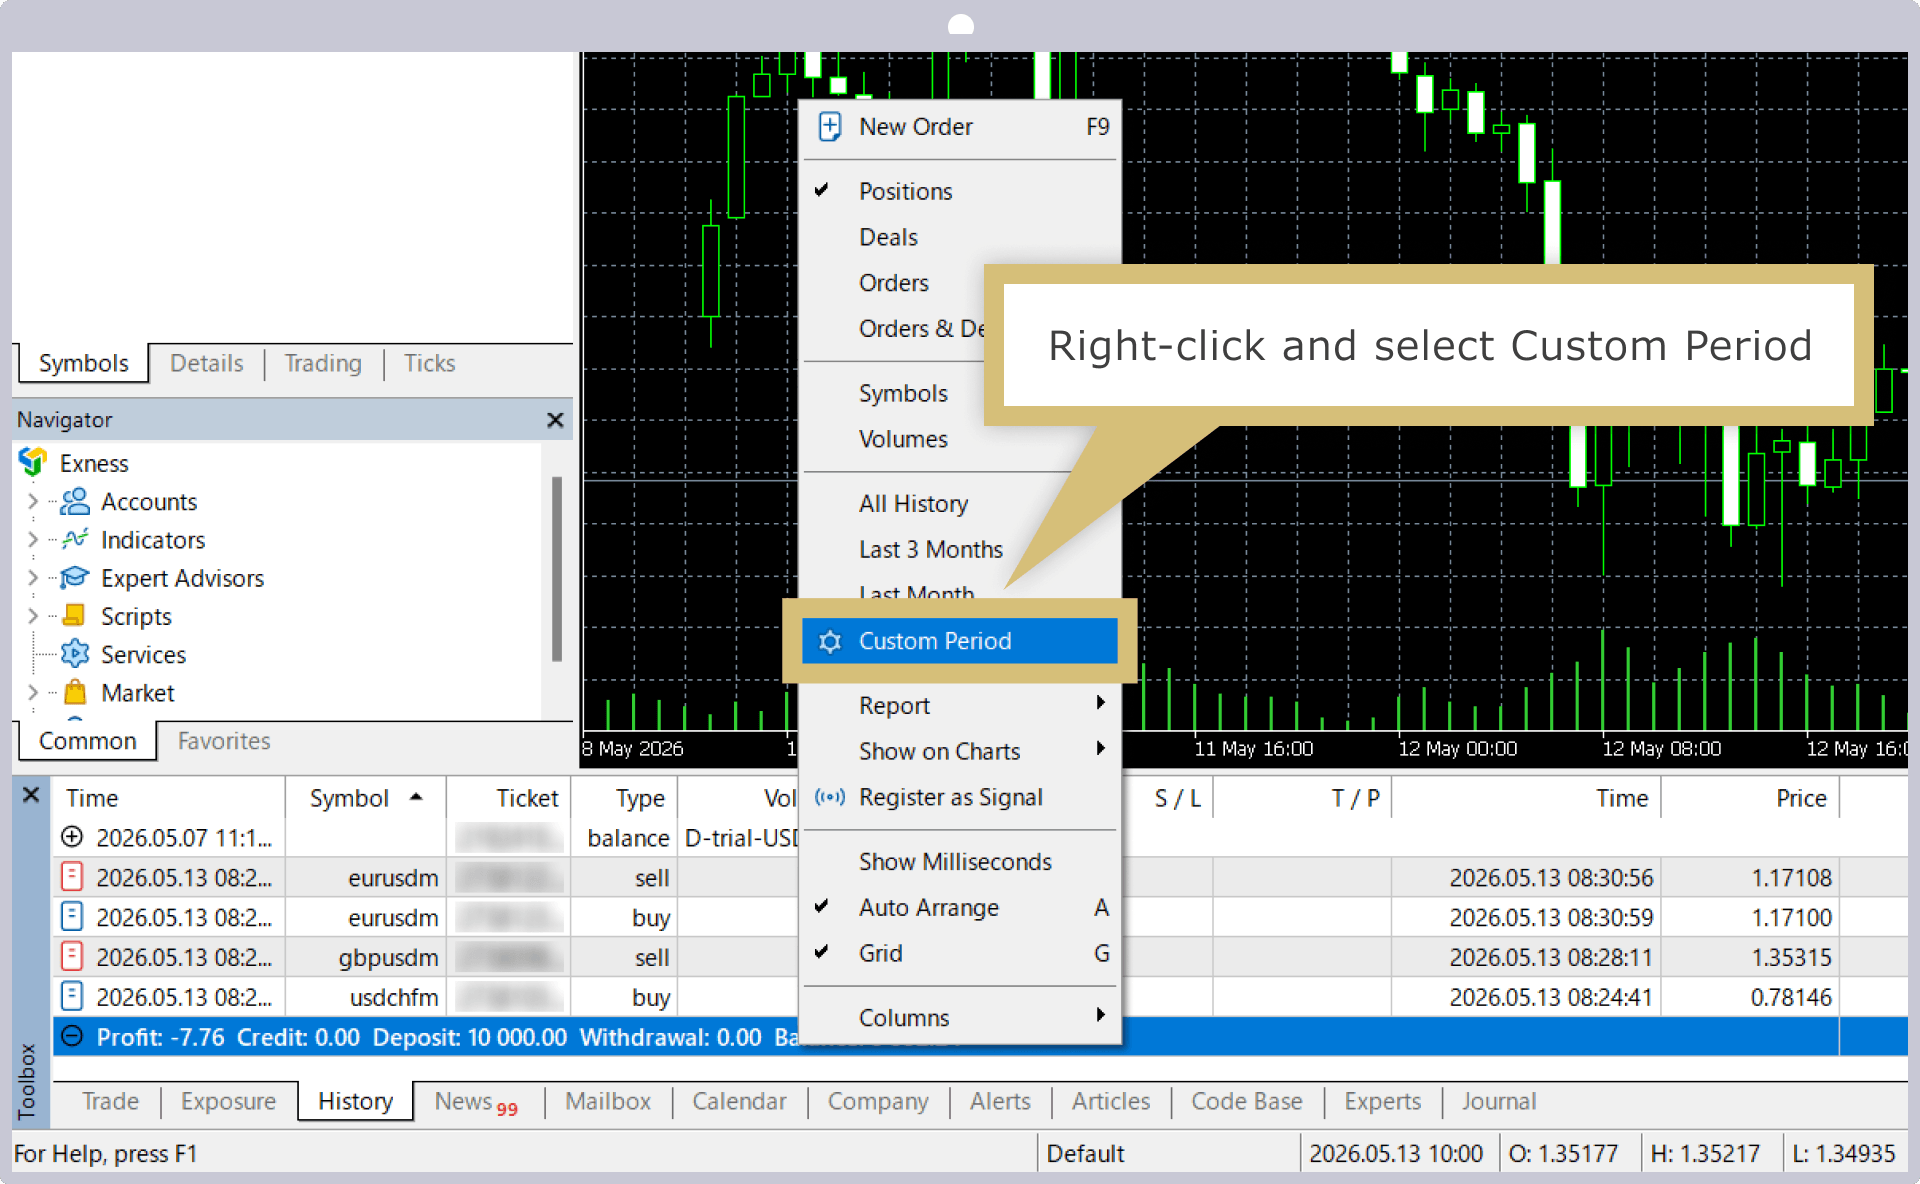This screenshot has width=1920, height=1184.
Task: Click the Register as Signal icon
Action: (830, 797)
